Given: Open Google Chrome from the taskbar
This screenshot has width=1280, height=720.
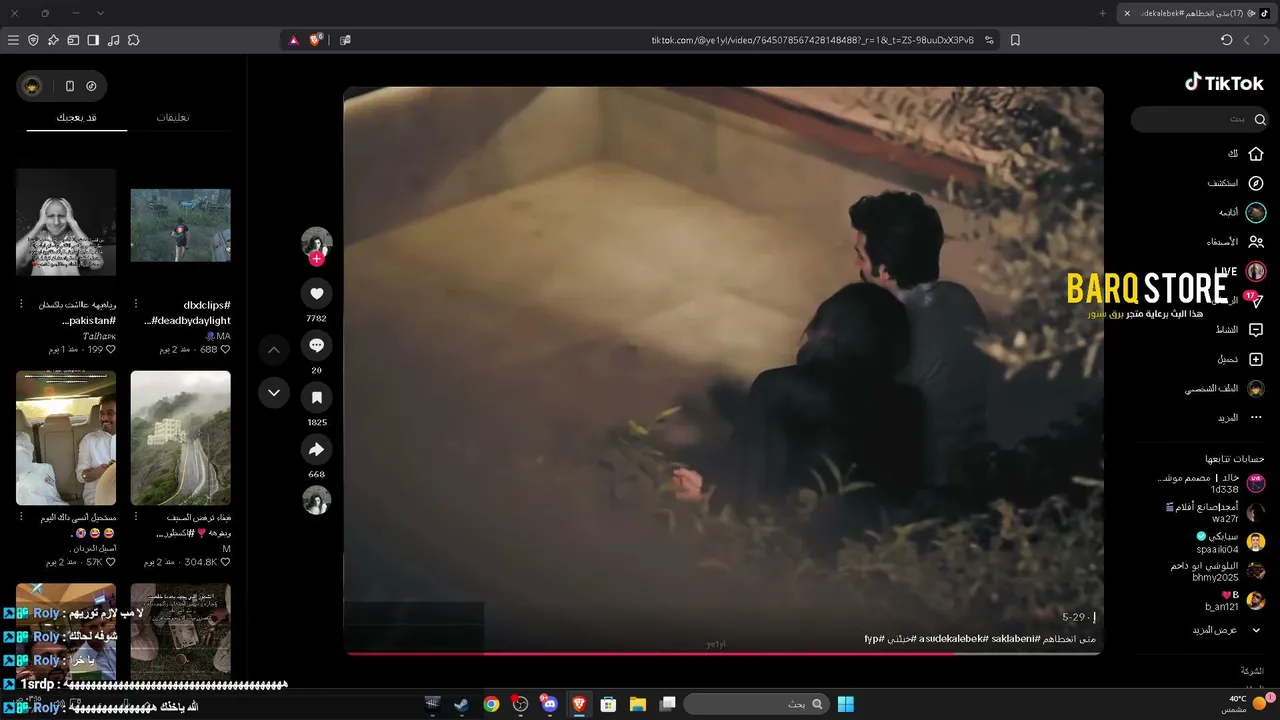Looking at the screenshot, I should pyautogui.click(x=491, y=704).
